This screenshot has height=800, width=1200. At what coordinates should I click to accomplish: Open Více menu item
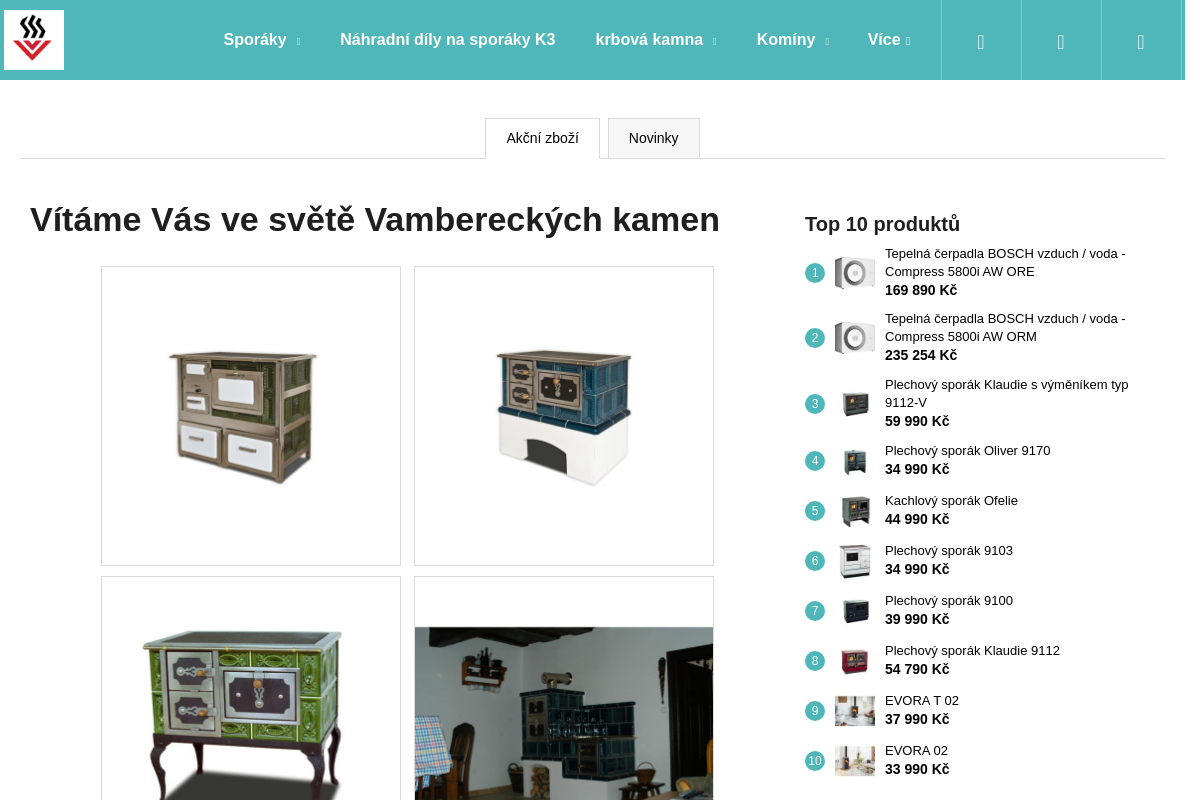pos(884,40)
